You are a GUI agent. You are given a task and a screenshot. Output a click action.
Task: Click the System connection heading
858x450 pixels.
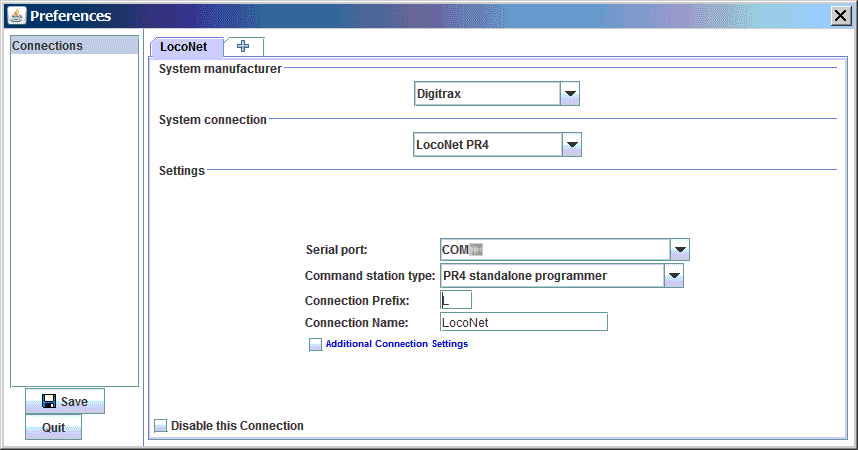(212, 120)
